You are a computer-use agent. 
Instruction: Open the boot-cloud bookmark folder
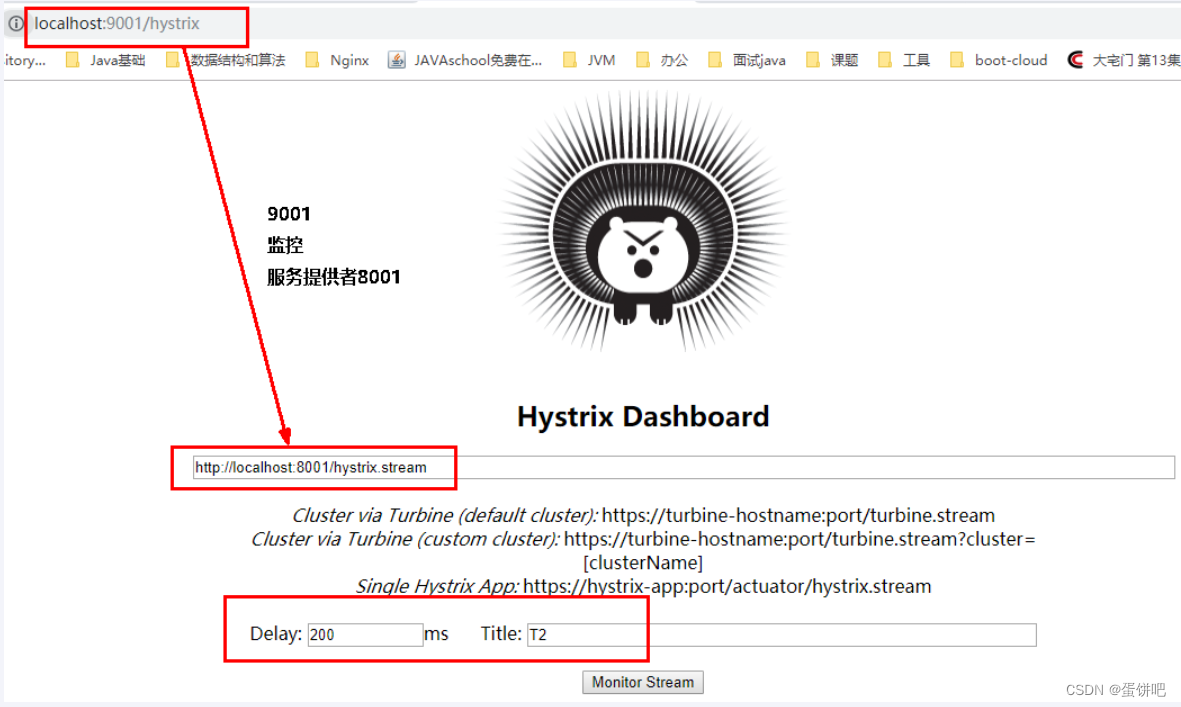click(999, 60)
